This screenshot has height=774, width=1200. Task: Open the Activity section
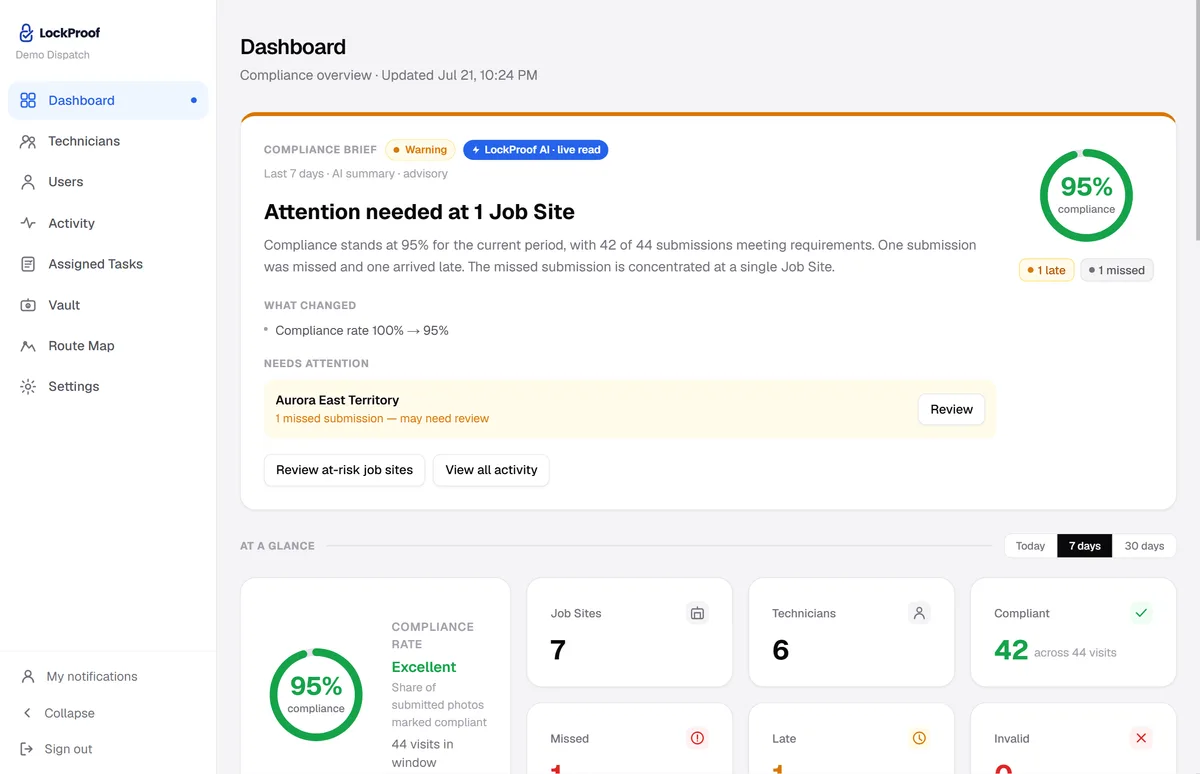click(x=108, y=223)
